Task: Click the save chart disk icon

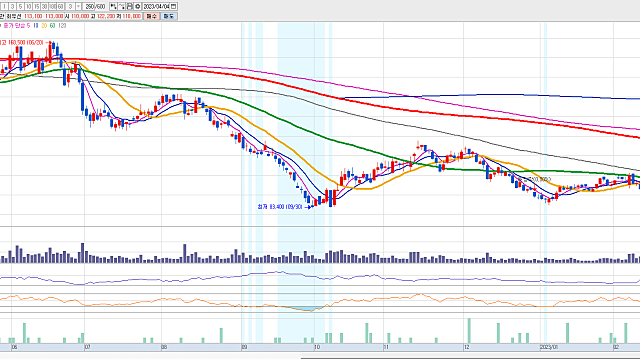Action: click(129, 7)
